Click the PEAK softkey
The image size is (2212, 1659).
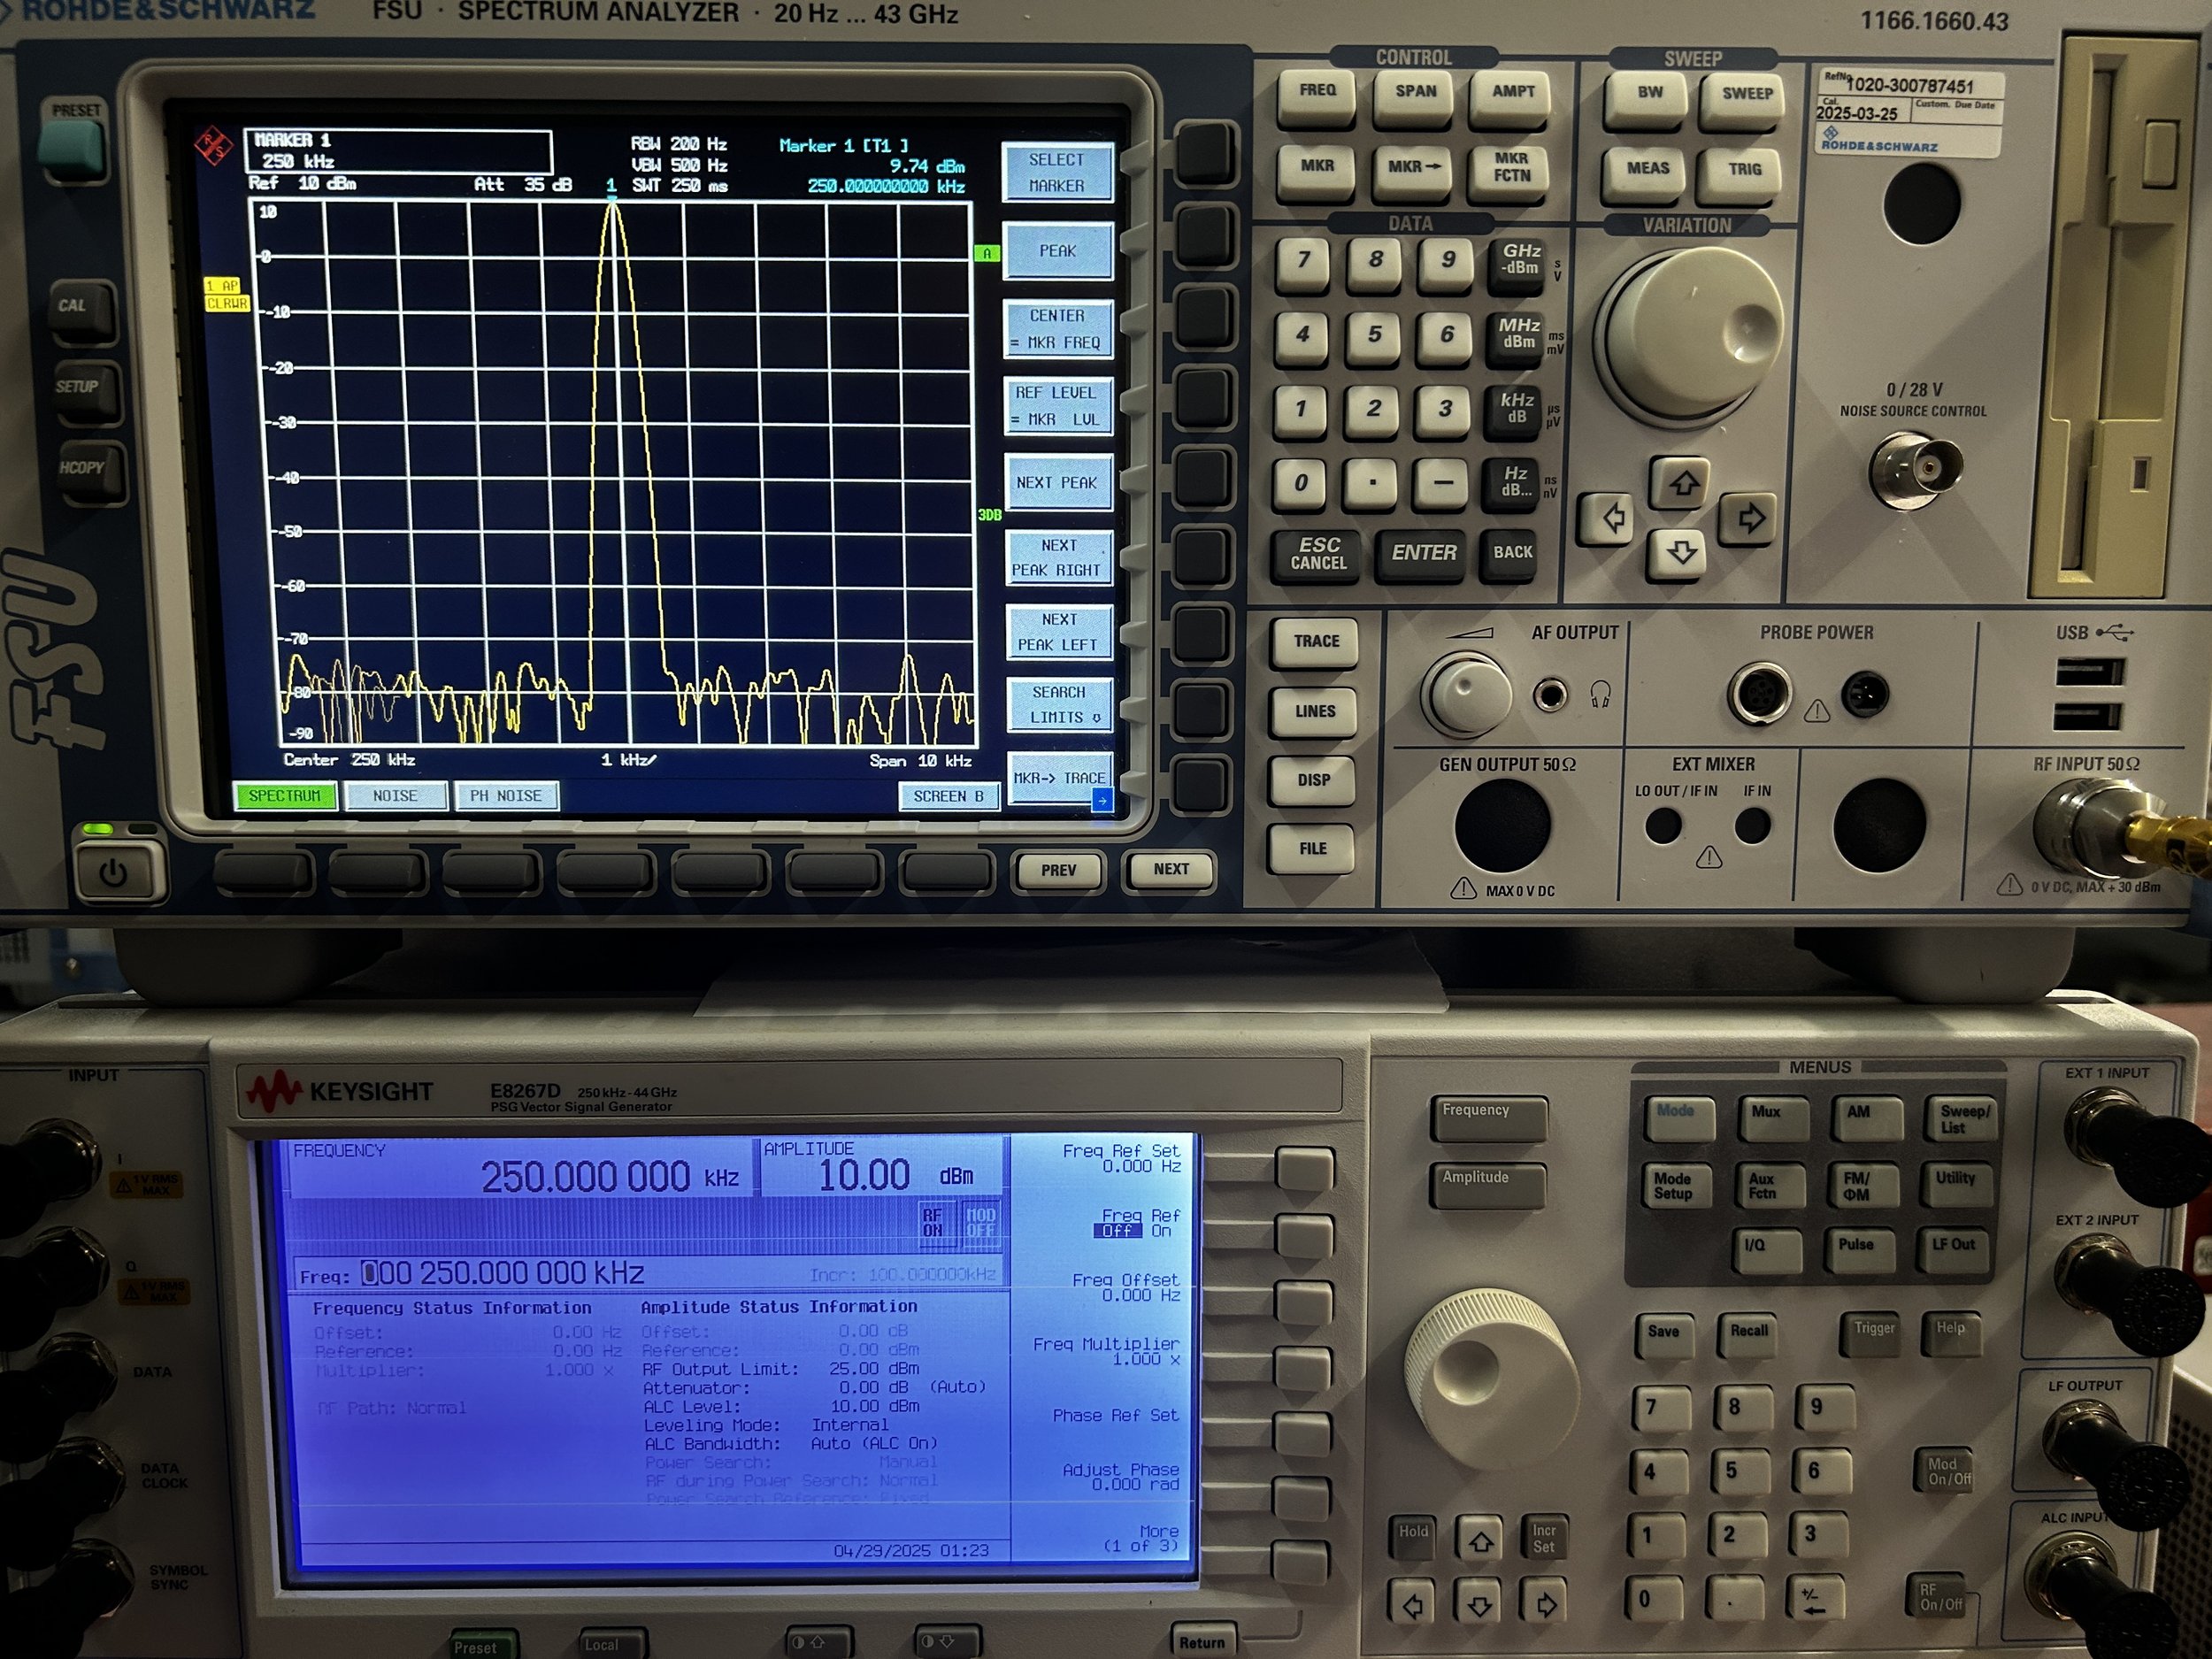(x=1057, y=251)
